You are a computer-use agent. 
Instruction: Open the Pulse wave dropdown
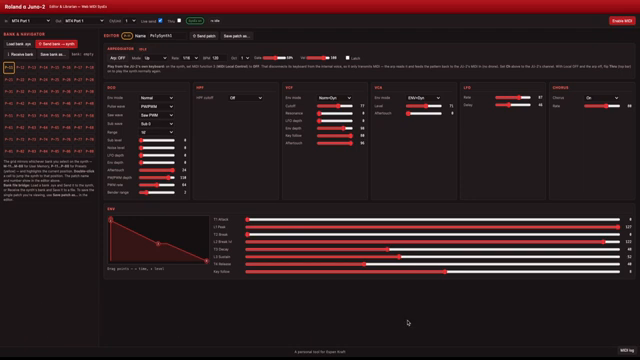[x=157, y=107]
